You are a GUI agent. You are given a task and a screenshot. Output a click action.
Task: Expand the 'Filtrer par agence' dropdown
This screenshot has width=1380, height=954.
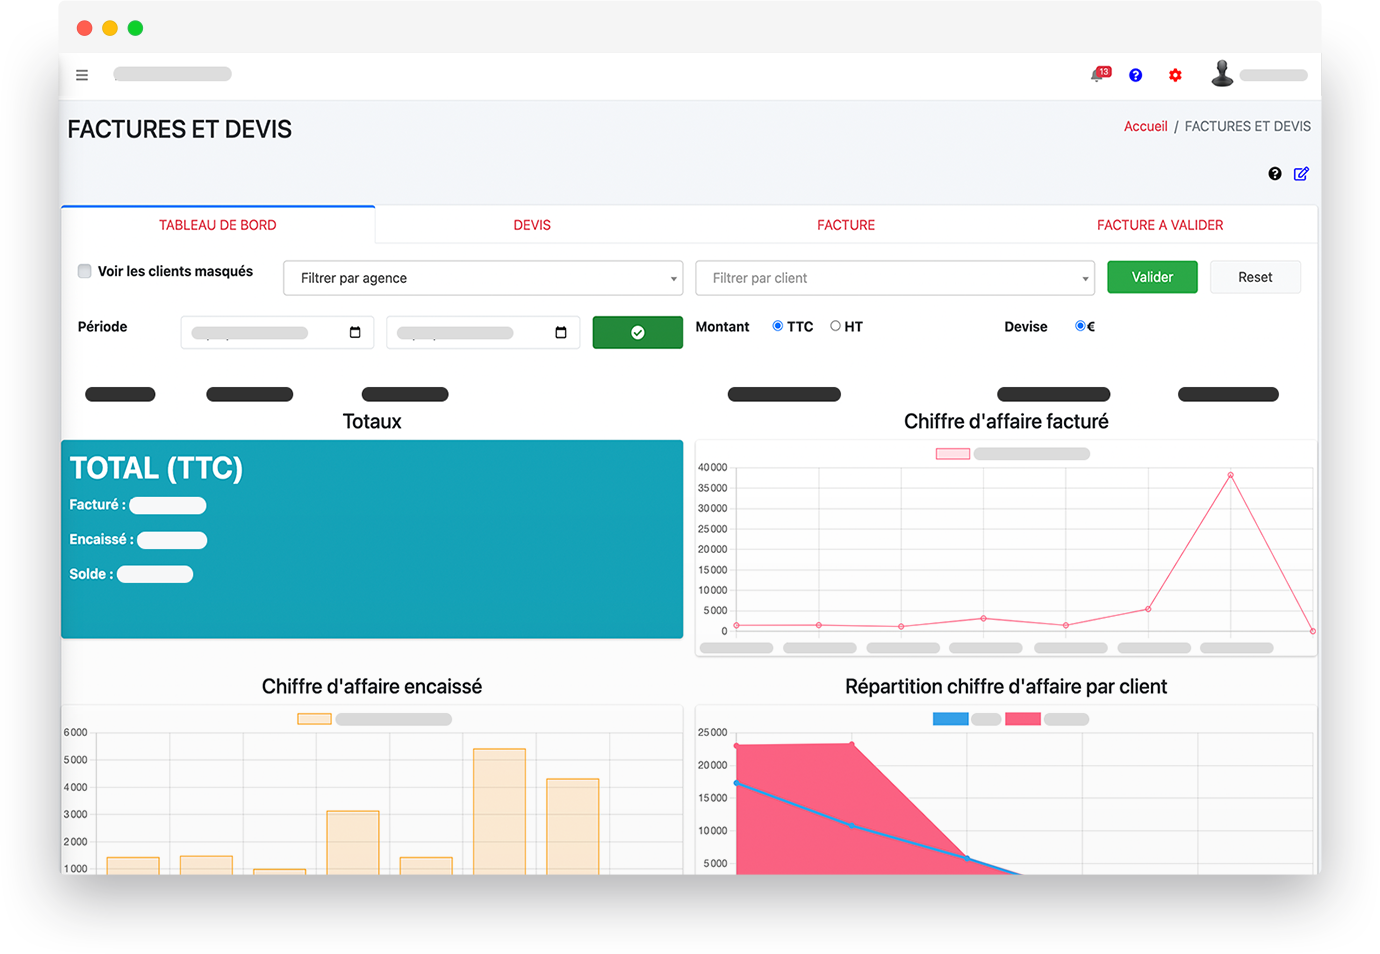tap(483, 278)
